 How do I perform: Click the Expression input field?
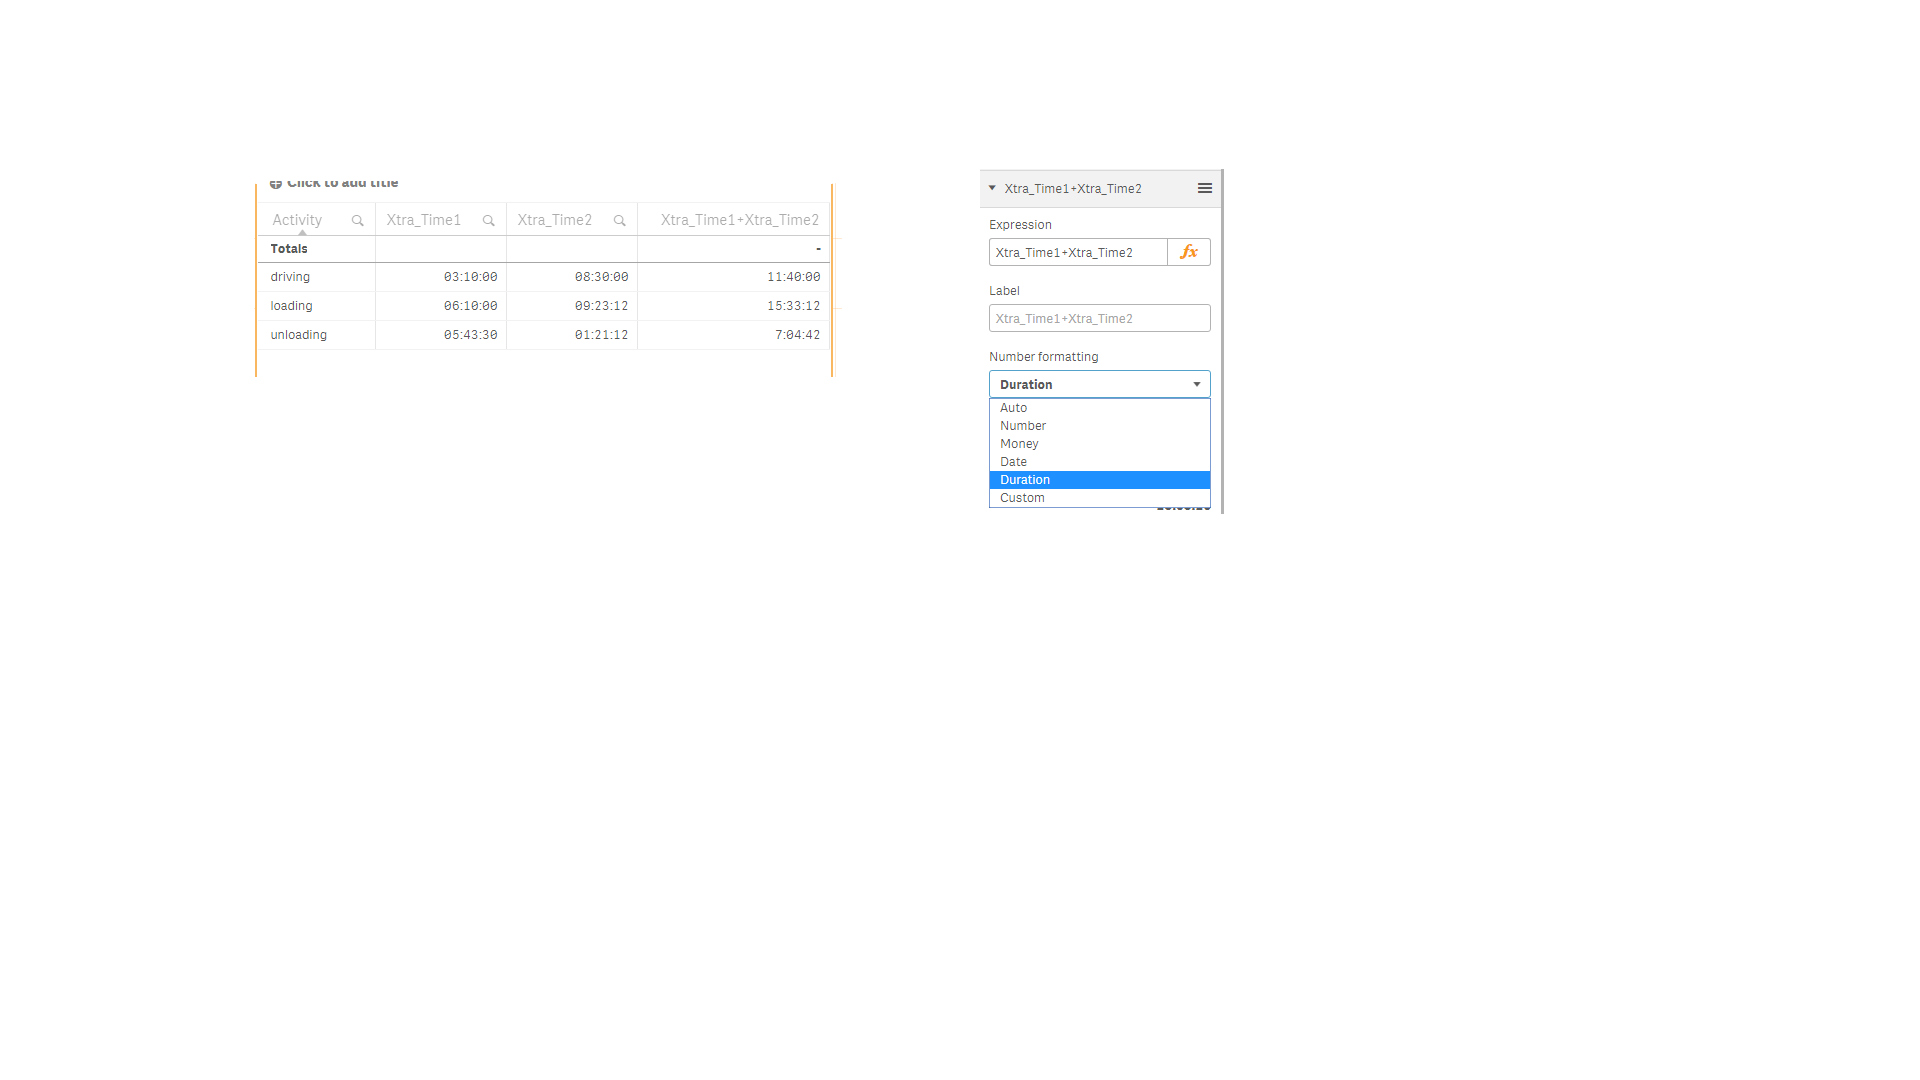tap(1077, 252)
